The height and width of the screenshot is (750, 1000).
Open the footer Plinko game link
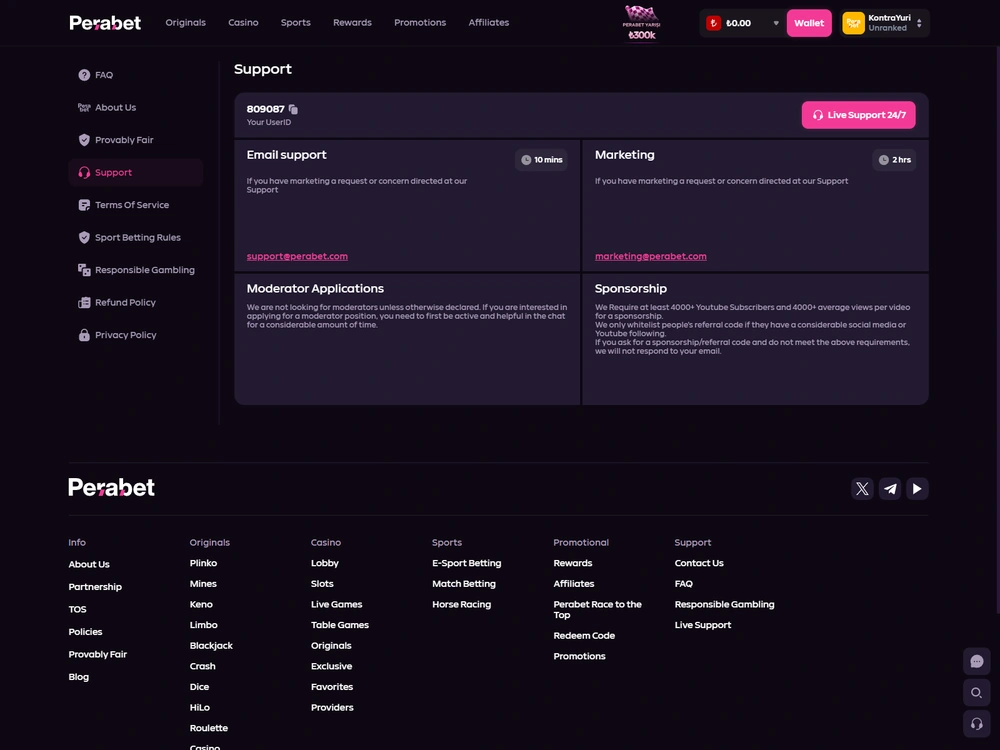coord(203,563)
